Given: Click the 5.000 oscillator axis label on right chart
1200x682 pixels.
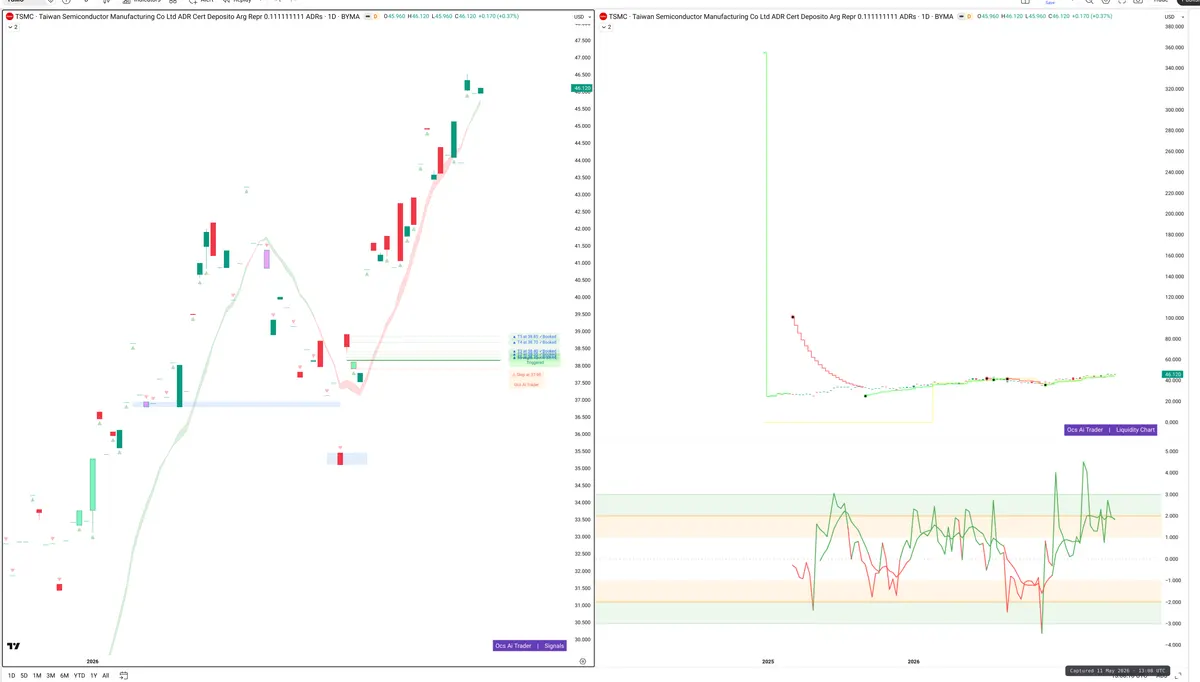Looking at the screenshot, I should [x=1174, y=452].
